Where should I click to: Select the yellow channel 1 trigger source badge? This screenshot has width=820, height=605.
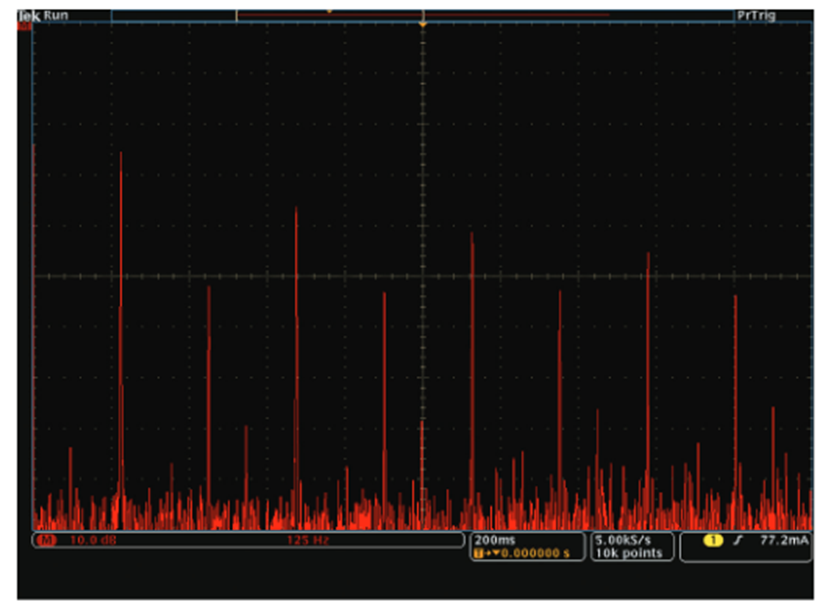[x=713, y=541]
